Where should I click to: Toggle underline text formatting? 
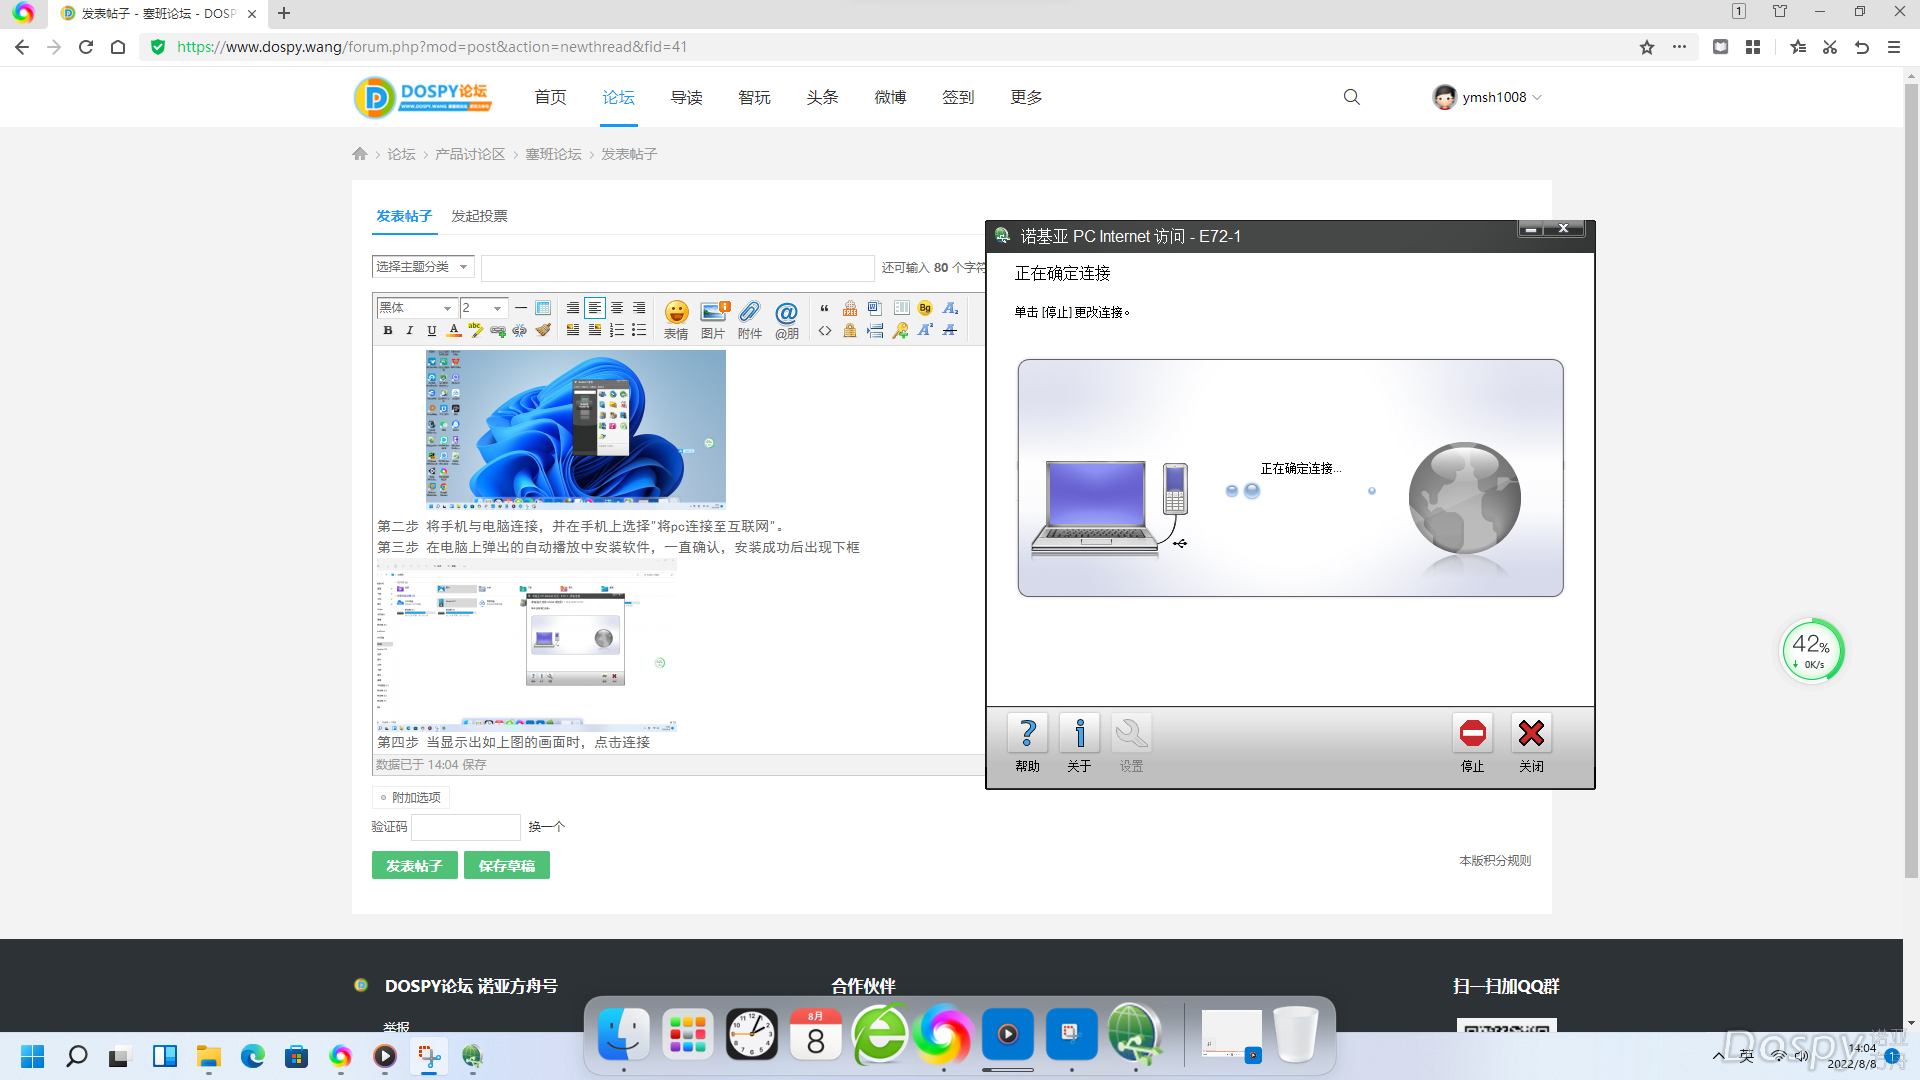point(432,330)
